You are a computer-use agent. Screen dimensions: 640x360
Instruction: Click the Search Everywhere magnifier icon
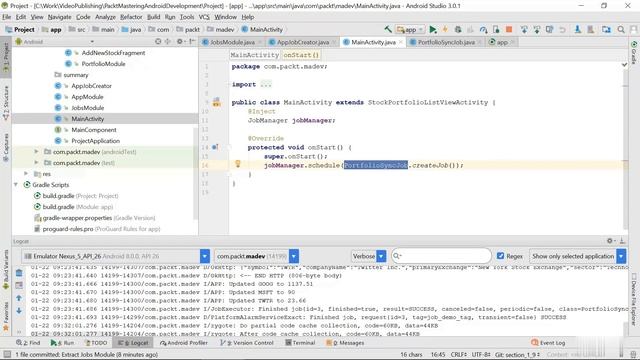click(621, 29)
